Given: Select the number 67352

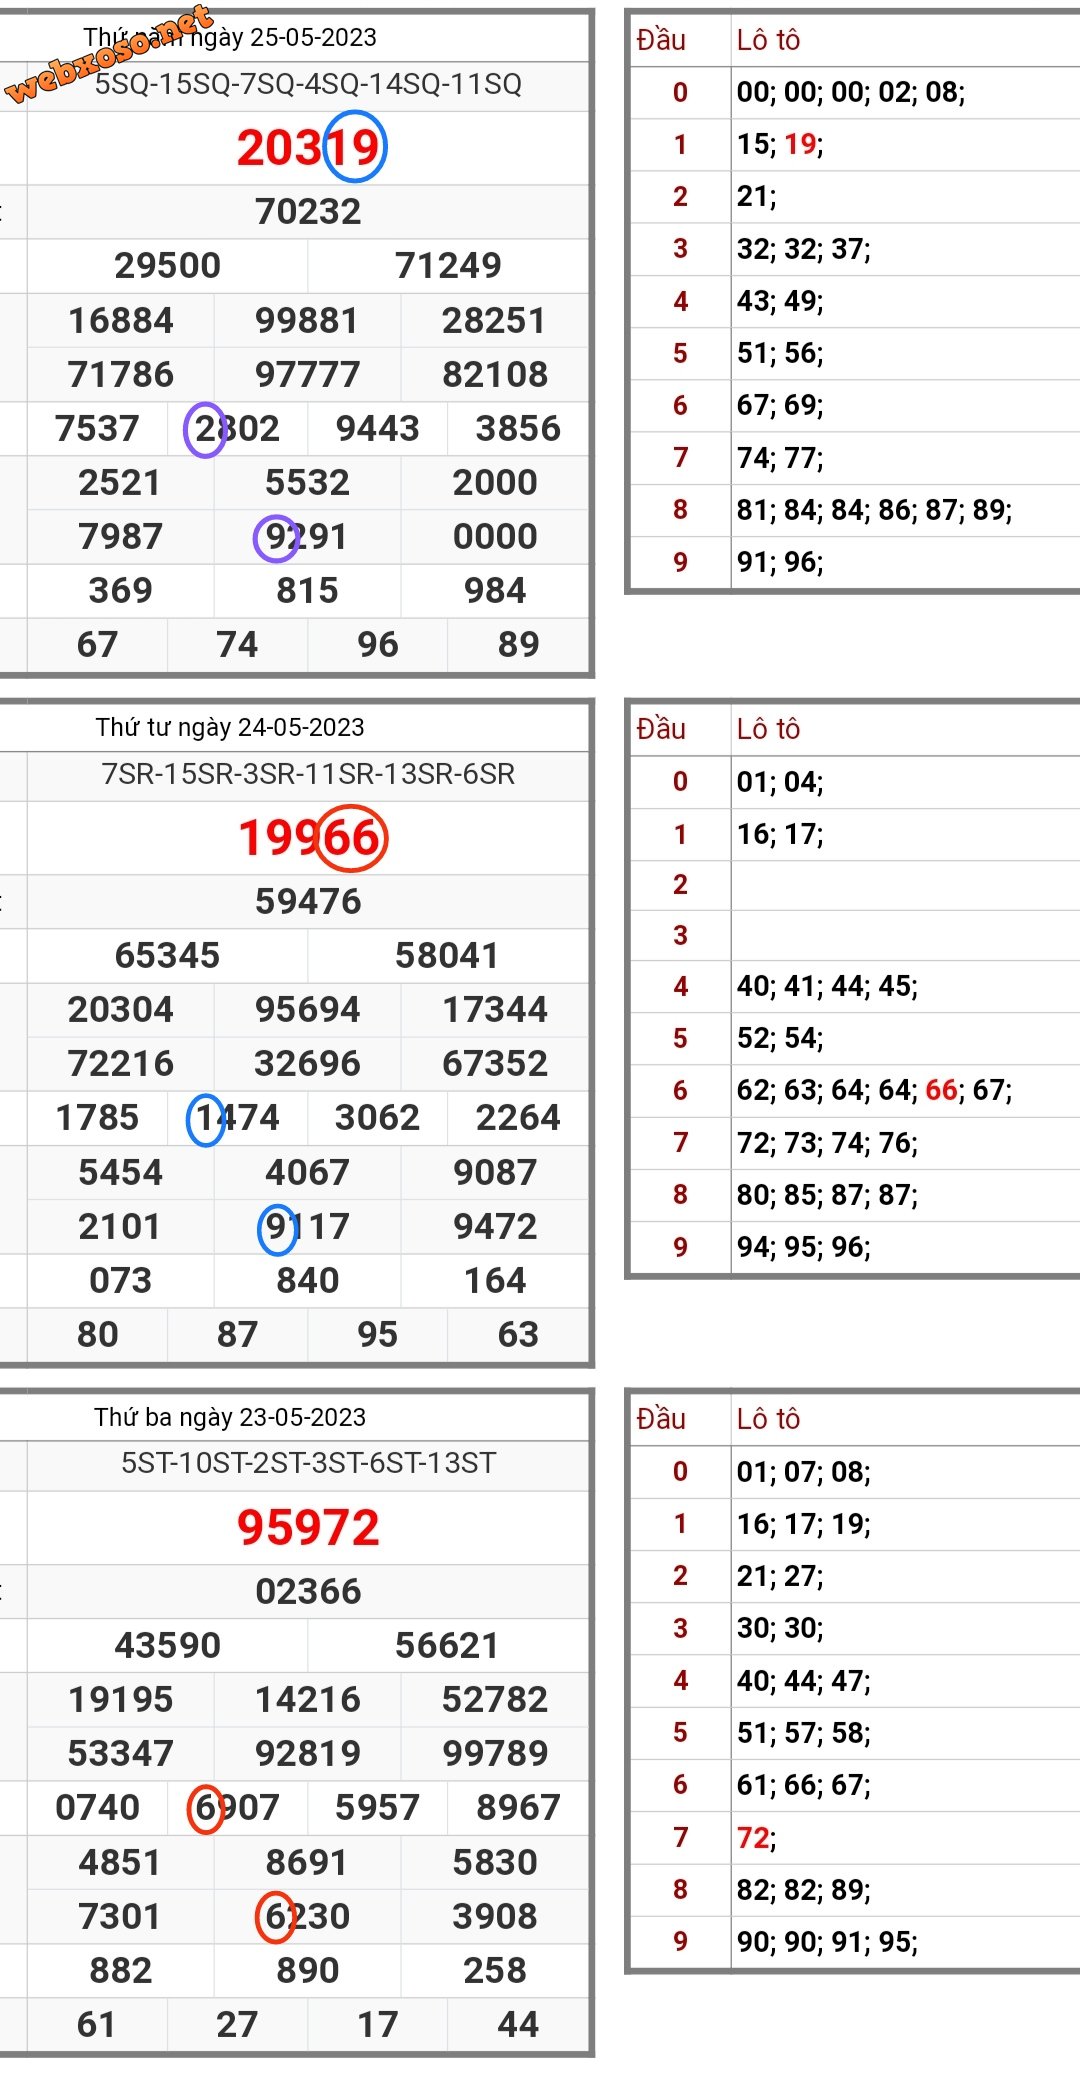Looking at the screenshot, I should click(495, 1063).
